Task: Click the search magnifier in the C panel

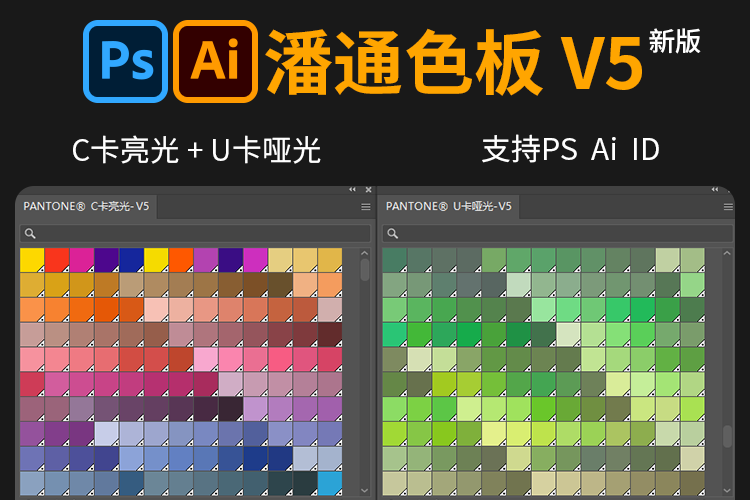Action: tap(31, 233)
